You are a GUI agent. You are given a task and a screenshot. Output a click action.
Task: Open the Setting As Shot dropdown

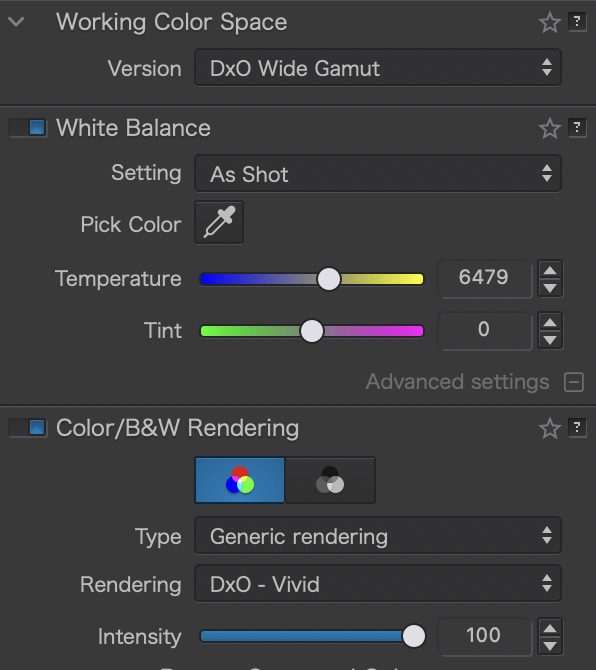pos(378,174)
